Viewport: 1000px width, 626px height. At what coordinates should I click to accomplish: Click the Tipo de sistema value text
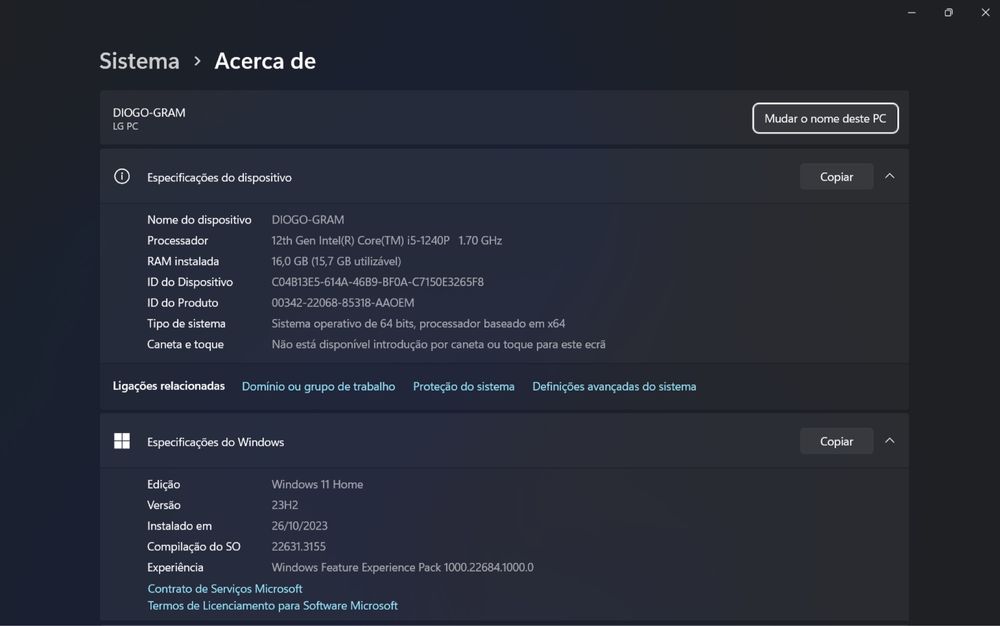click(x=418, y=324)
